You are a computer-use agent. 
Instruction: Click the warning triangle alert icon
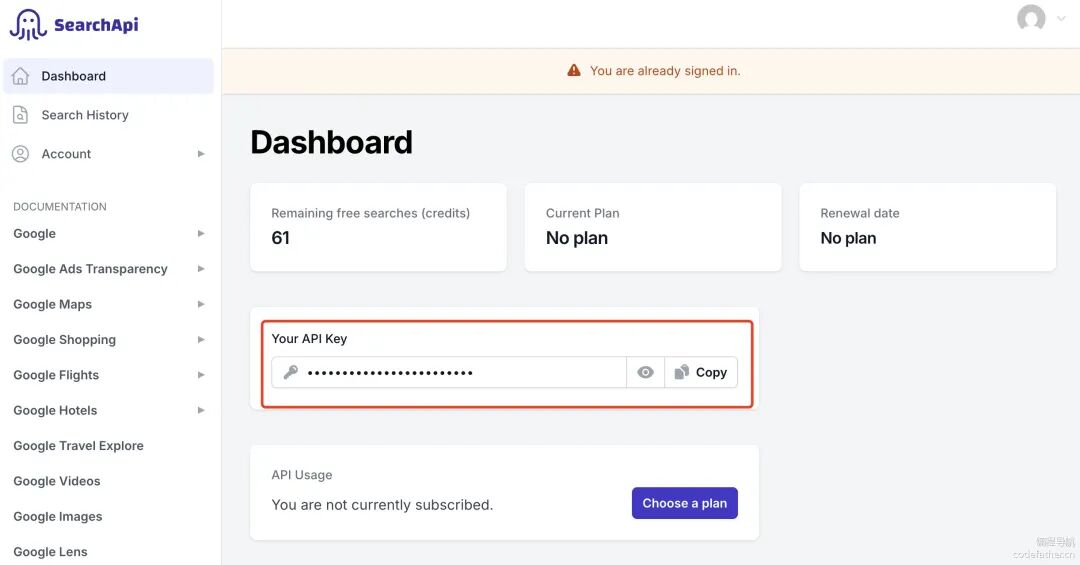coord(574,71)
